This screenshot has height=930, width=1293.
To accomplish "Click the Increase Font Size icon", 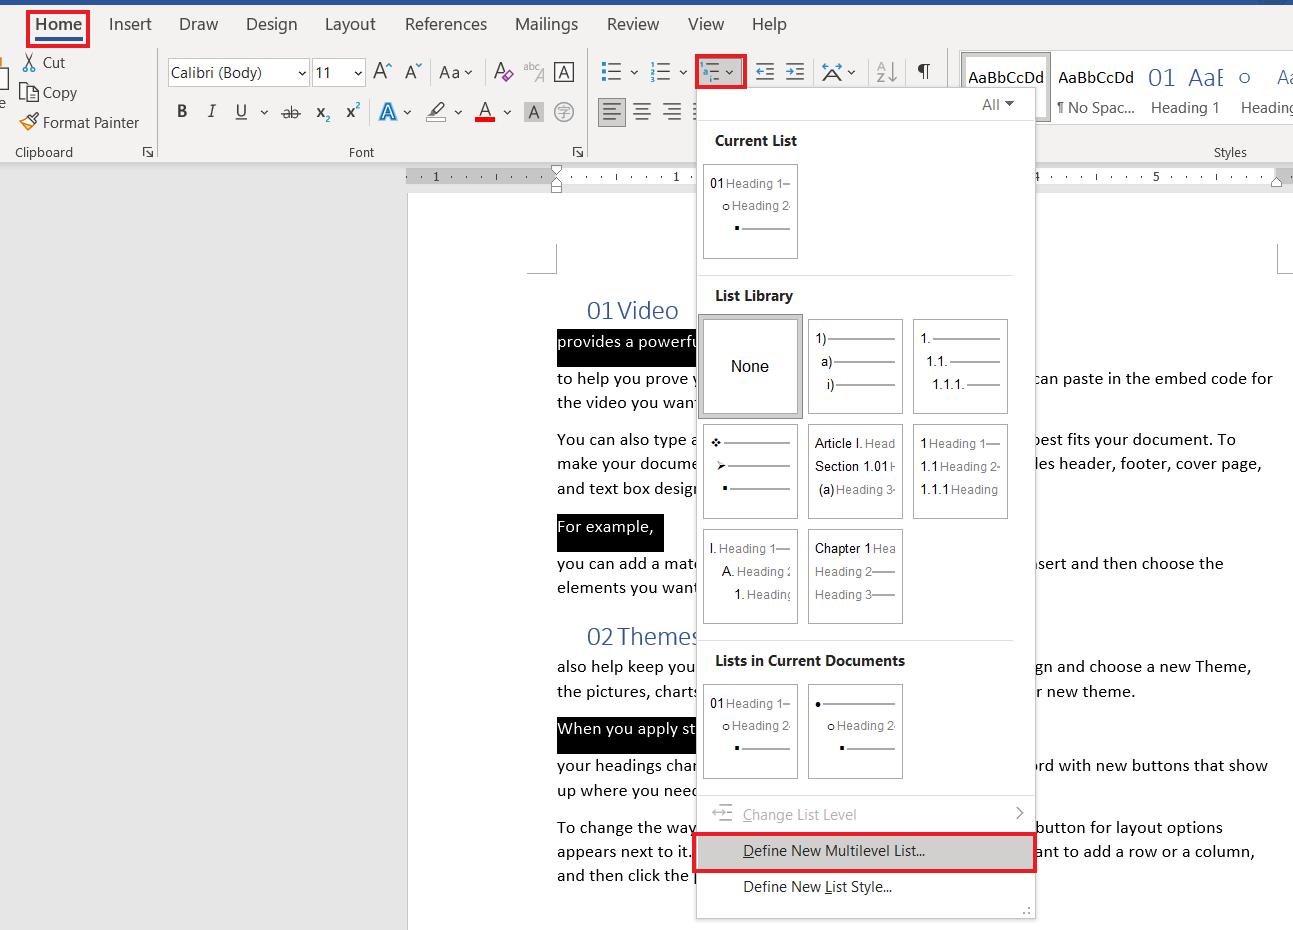I will click(x=382, y=72).
